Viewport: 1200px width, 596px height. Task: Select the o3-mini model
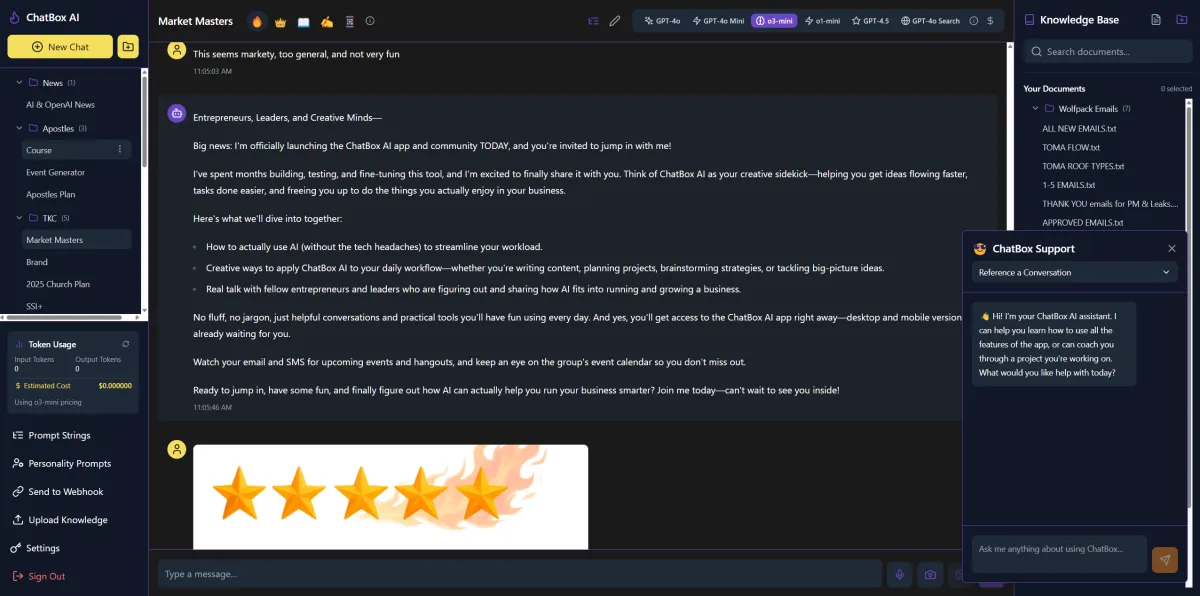[x=774, y=20]
